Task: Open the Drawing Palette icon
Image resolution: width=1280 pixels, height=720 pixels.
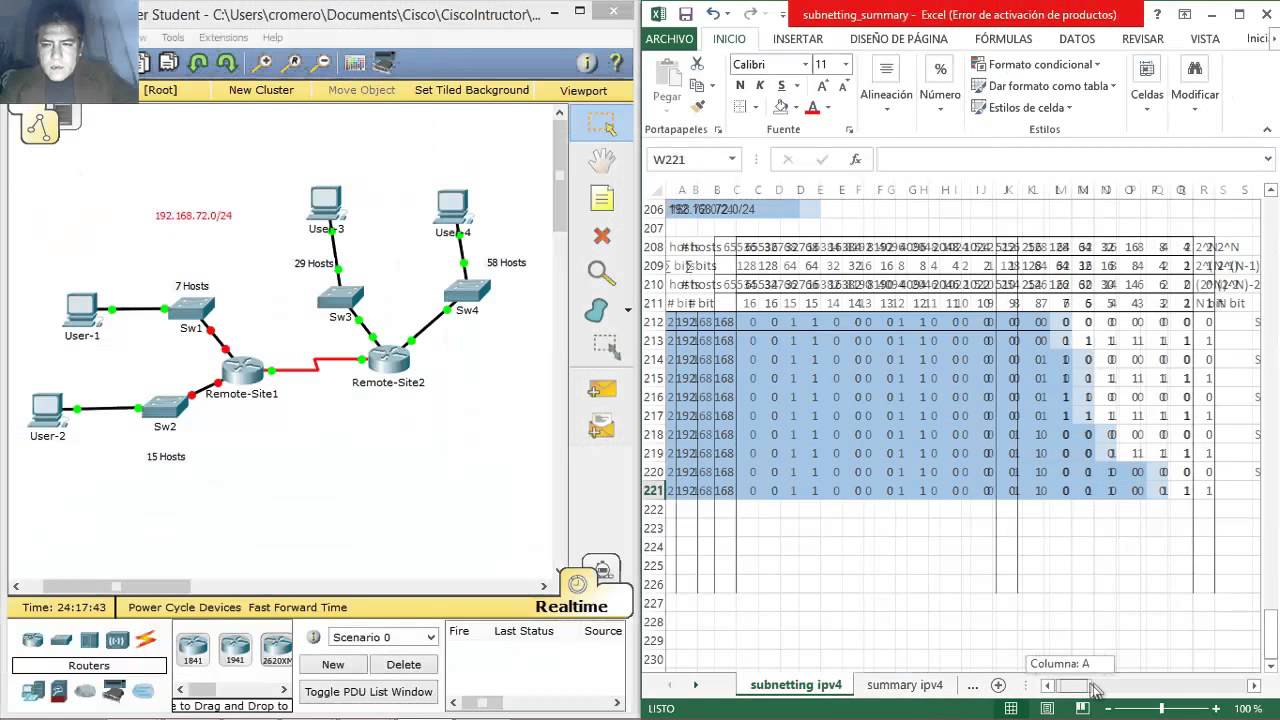Action: pos(355,63)
